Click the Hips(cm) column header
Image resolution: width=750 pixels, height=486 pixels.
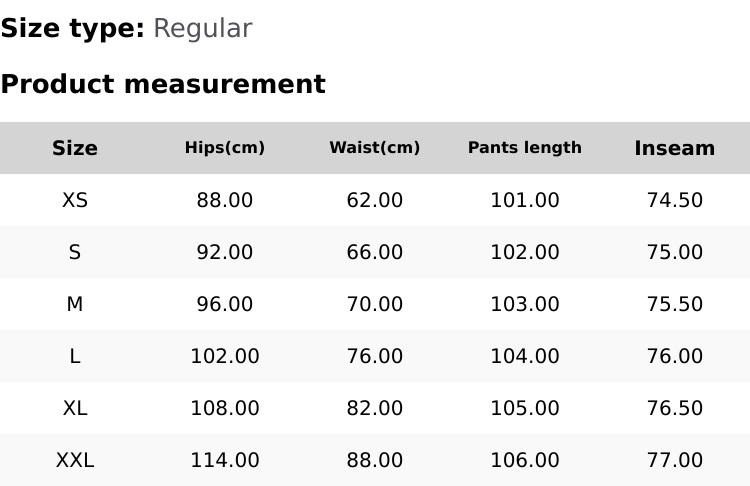(x=225, y=148)
